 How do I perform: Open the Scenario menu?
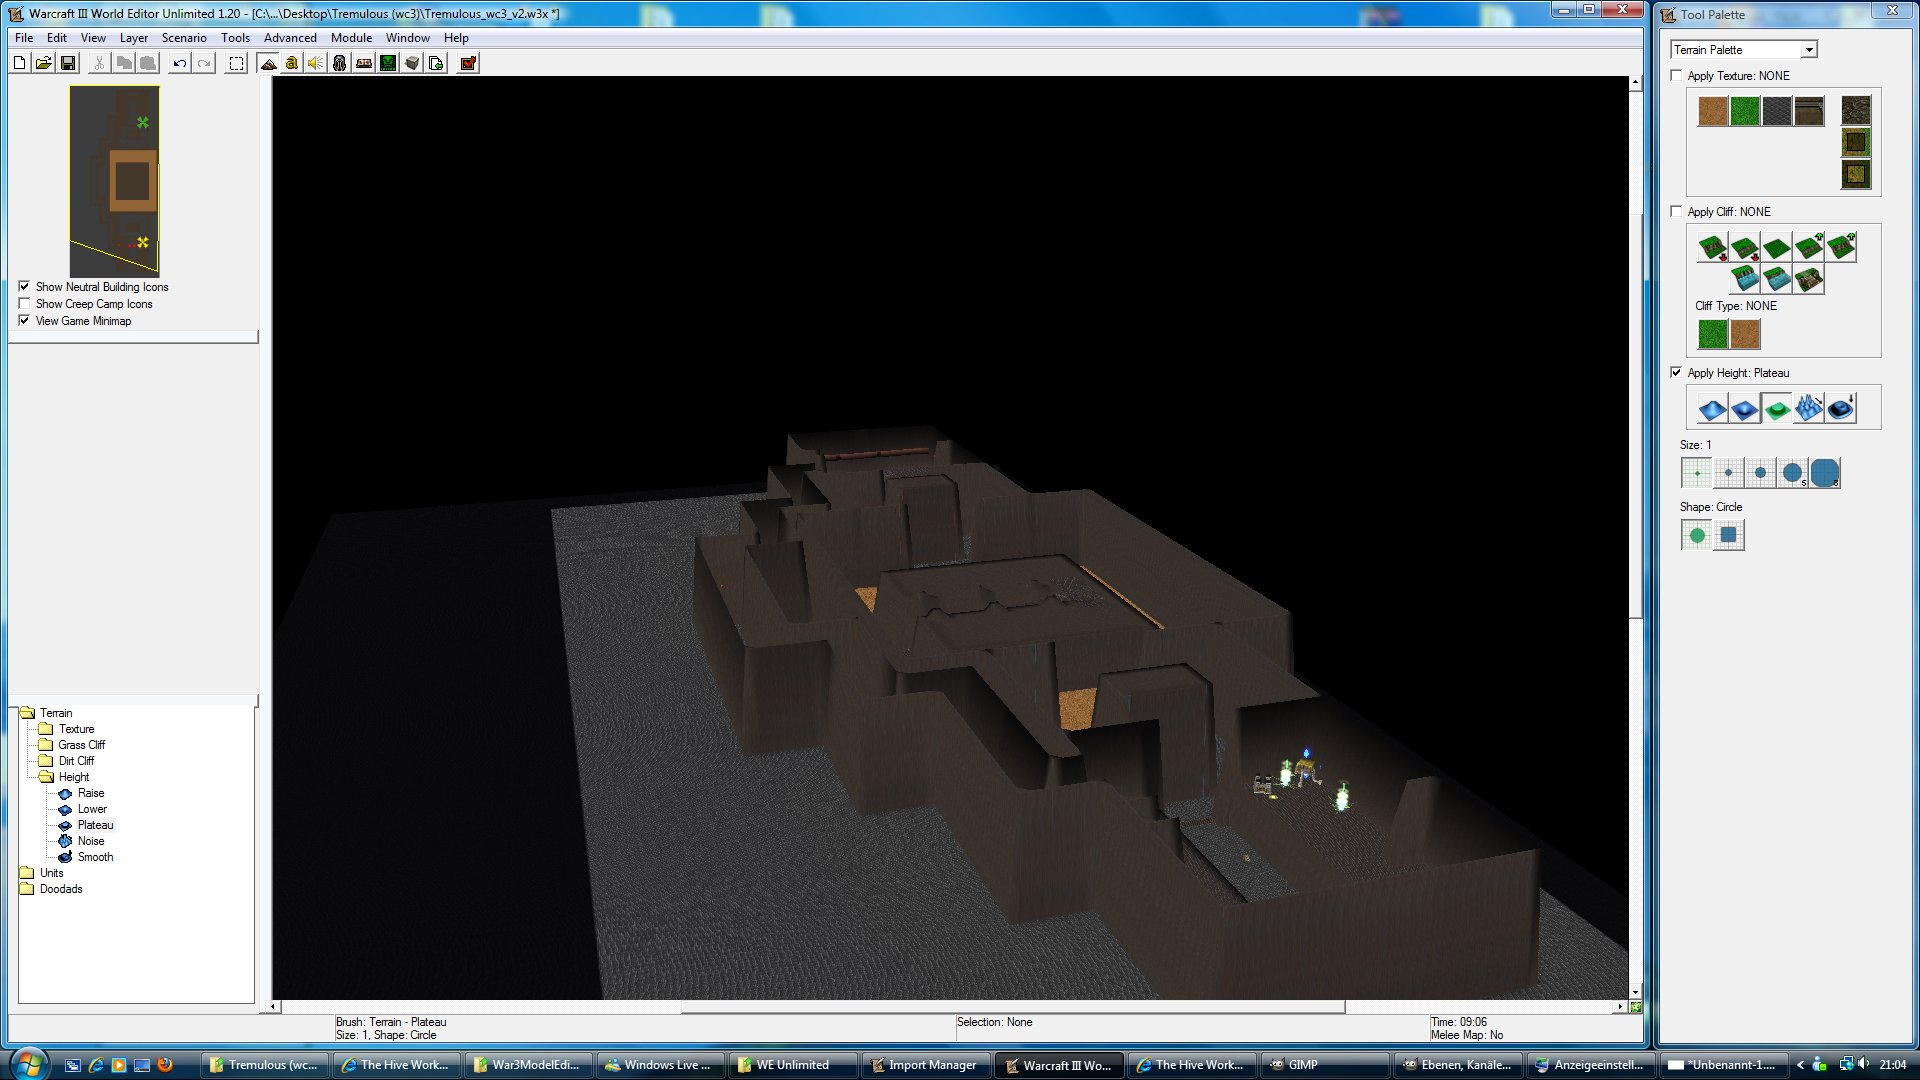pos(184,38)
